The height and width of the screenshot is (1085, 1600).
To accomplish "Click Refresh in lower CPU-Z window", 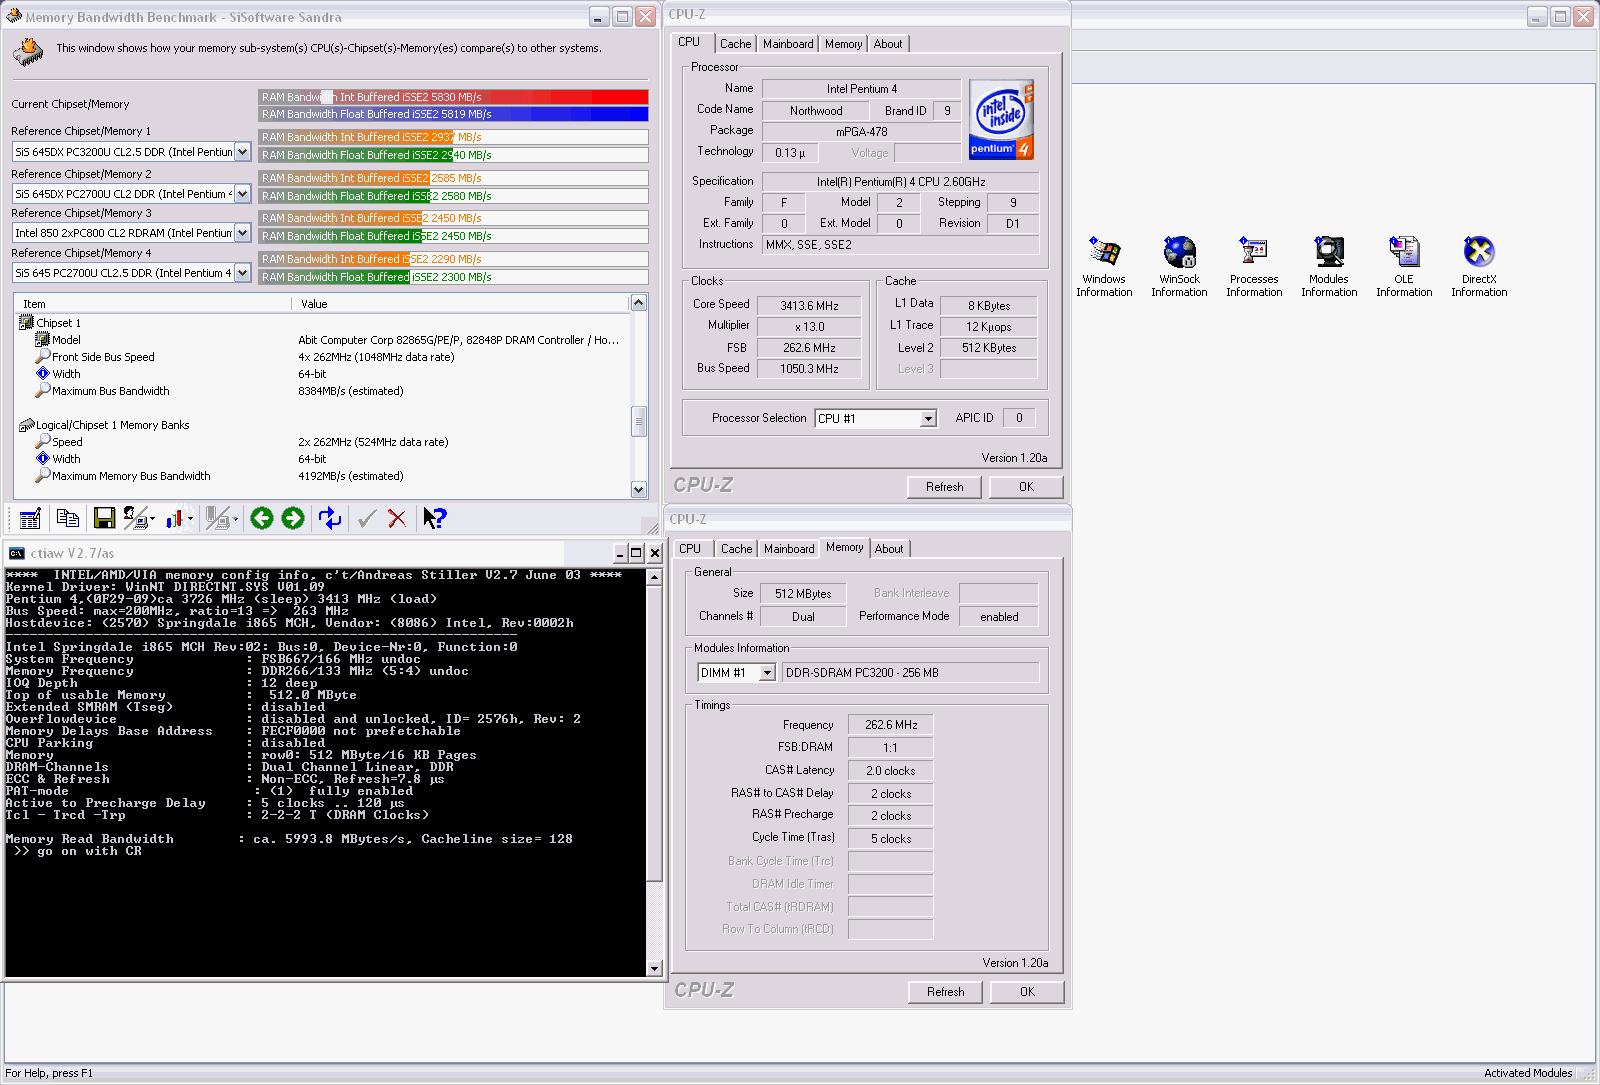I will [x=946, y=992].
